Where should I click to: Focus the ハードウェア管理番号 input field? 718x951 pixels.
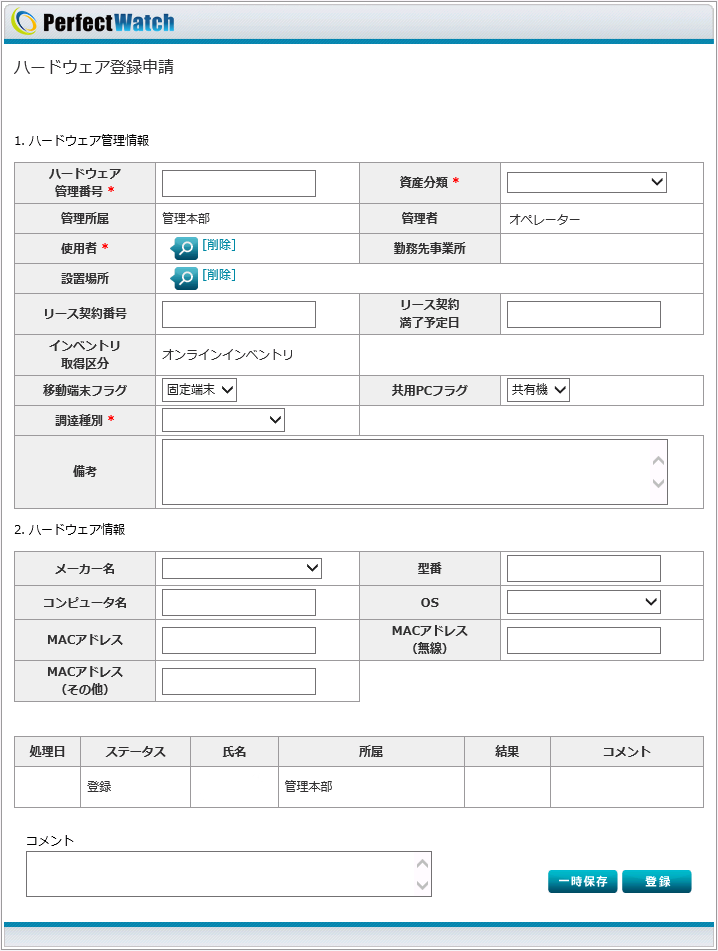[x=239, y=183]
